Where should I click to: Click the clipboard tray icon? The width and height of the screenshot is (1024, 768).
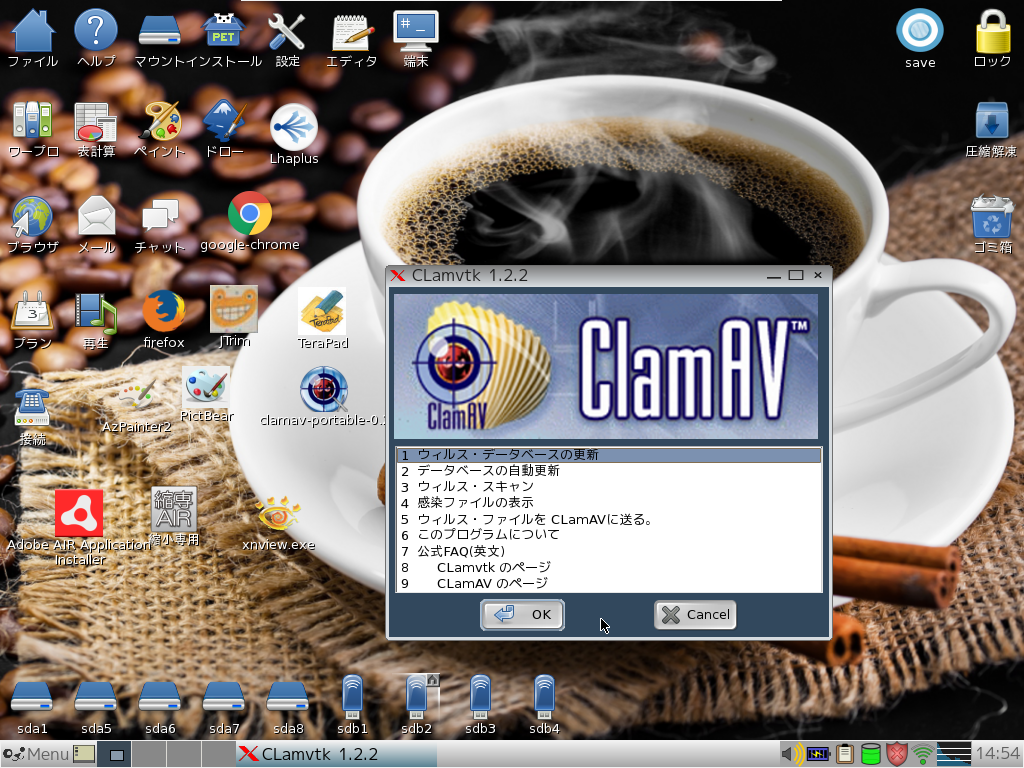(845, 754)
